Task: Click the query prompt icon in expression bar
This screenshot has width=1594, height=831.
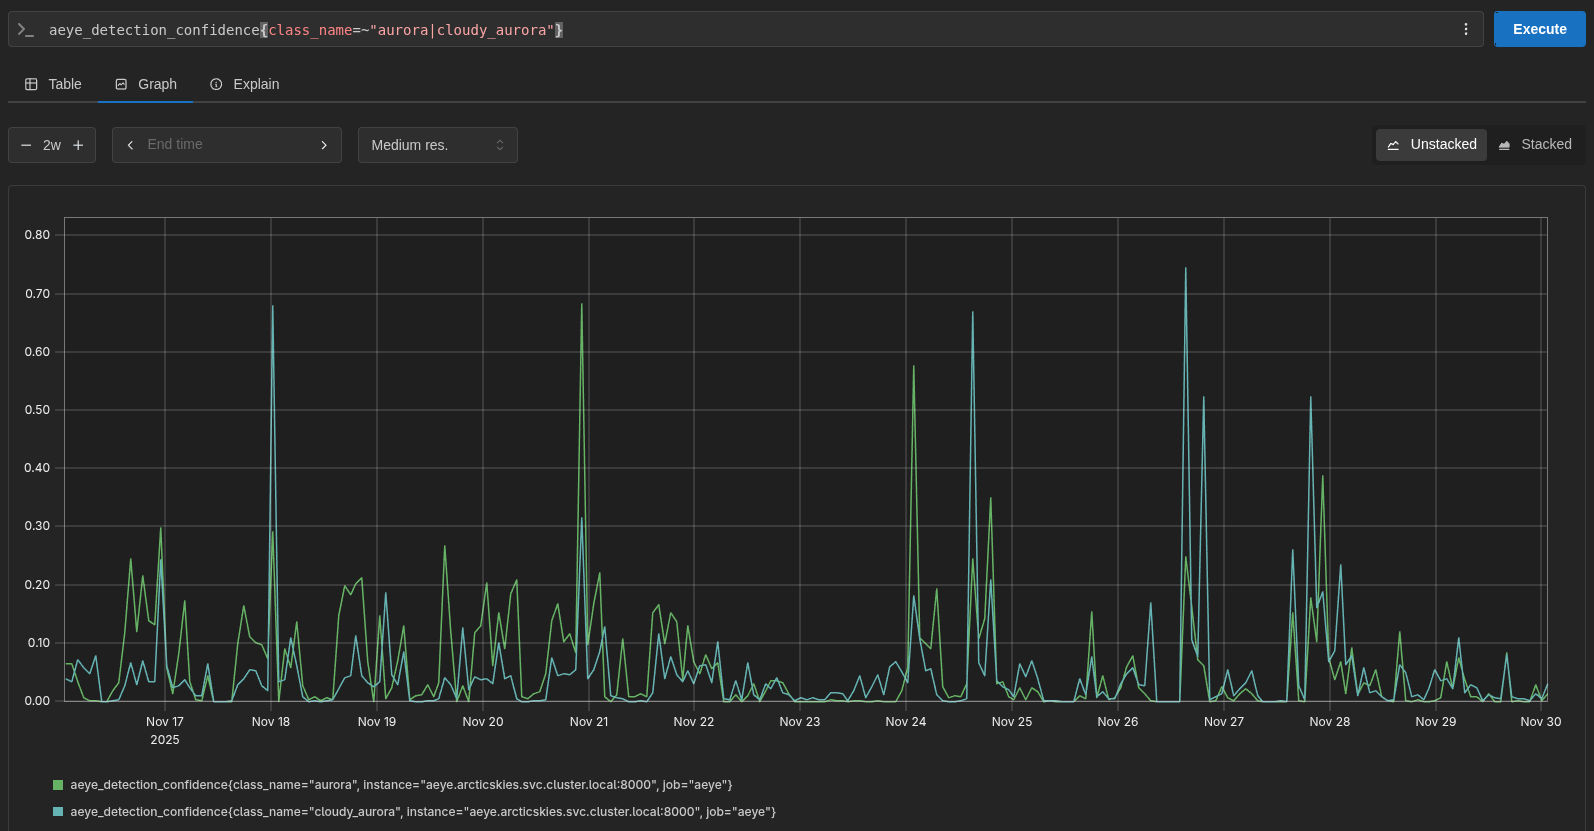Action: point(26,30)
